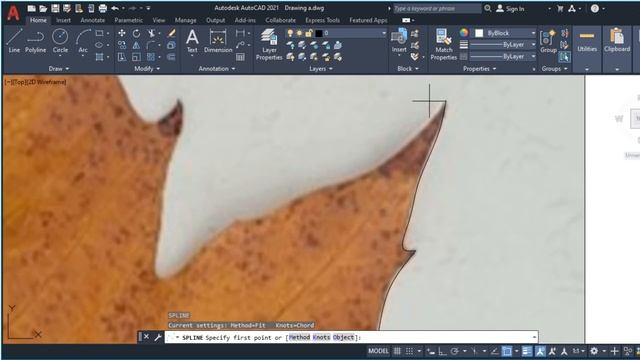This screenshot has width=640, height=360.
Task: Click the customization wrench icon in command line
Action: pos(158,337)
